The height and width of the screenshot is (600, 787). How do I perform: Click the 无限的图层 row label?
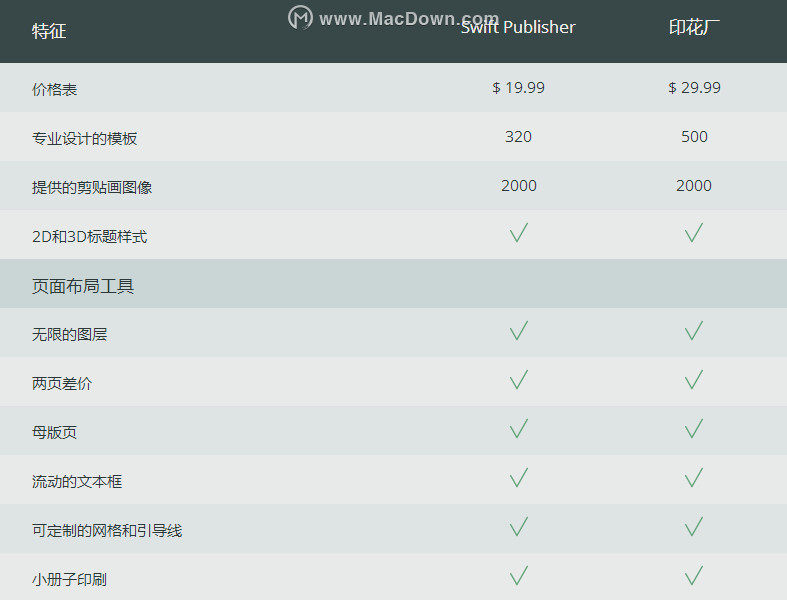pyautogui.click(x=69, y=334)
